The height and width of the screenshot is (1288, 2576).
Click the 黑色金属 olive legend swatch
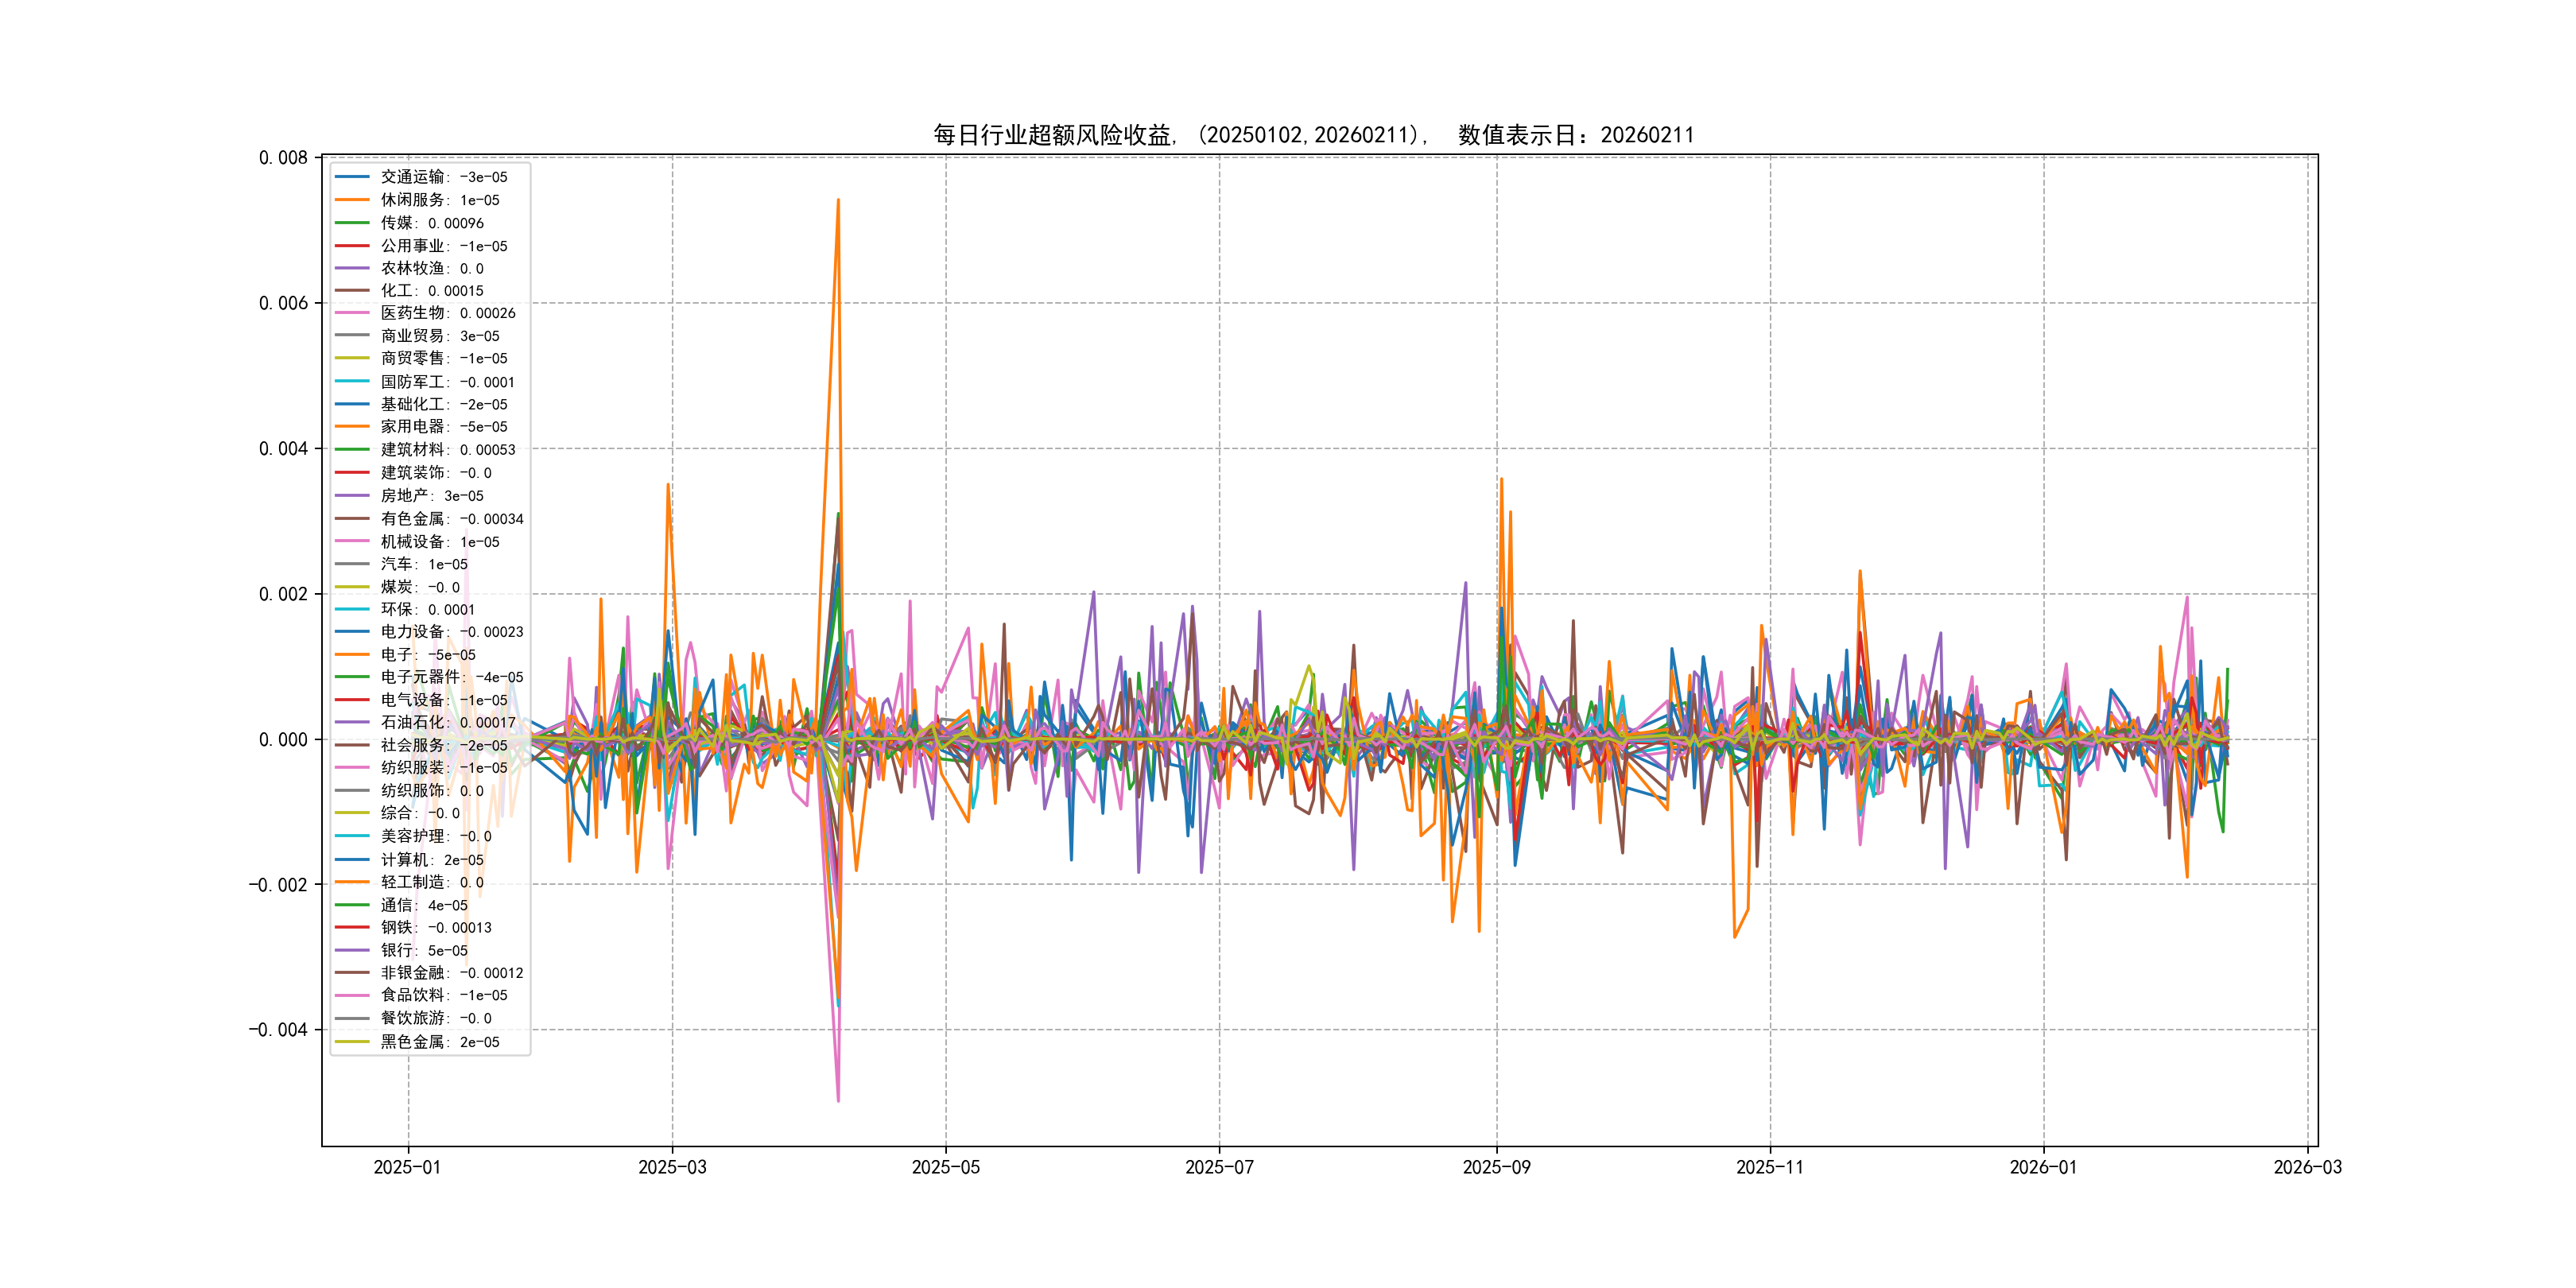(352, 1042)
